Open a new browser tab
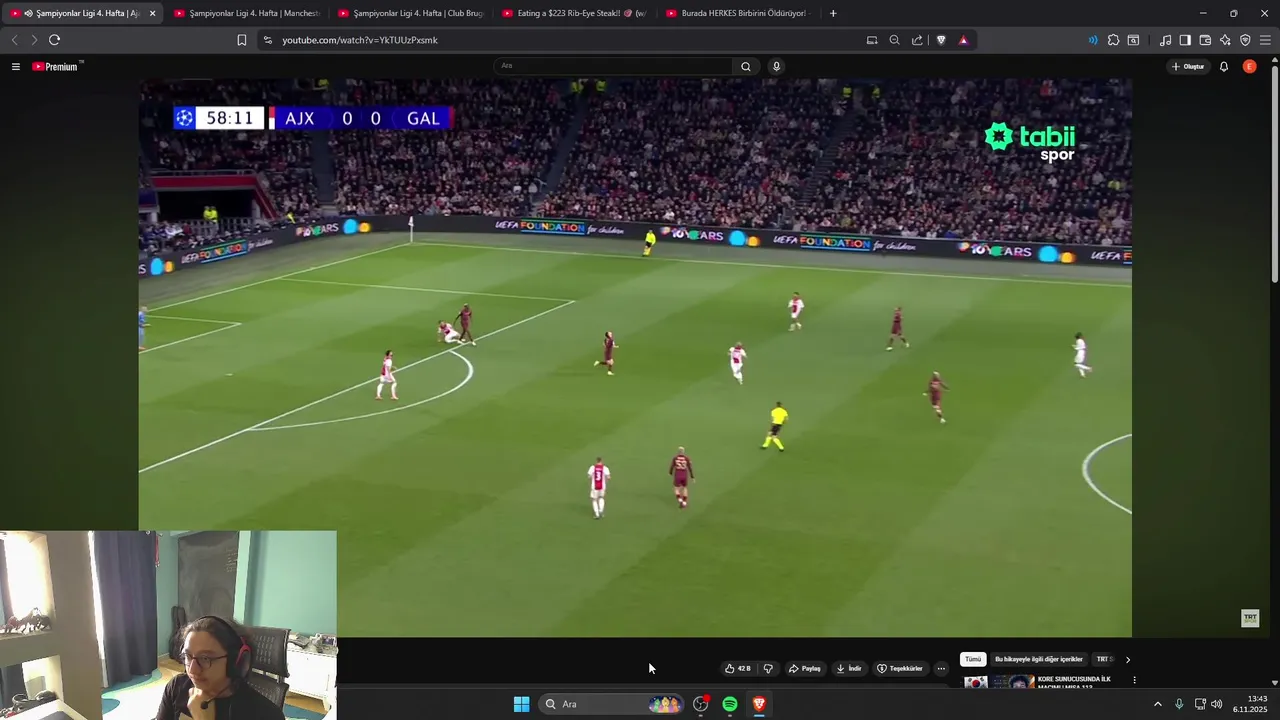The height and width of the screenshot is (720, 1280). click(x=833, y=13)
